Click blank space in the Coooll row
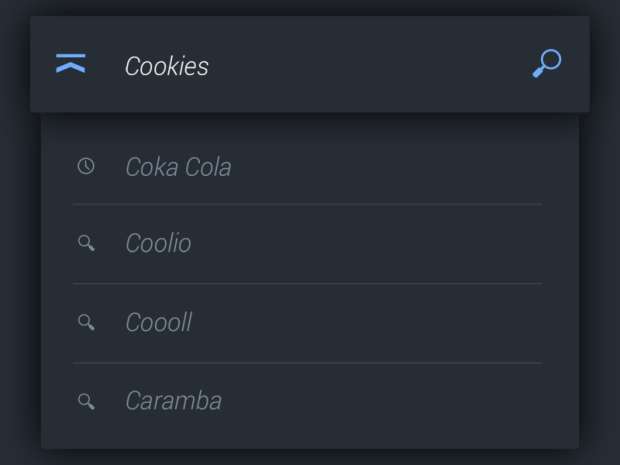Viewport: 620px width, 465px height. point(400,323)
